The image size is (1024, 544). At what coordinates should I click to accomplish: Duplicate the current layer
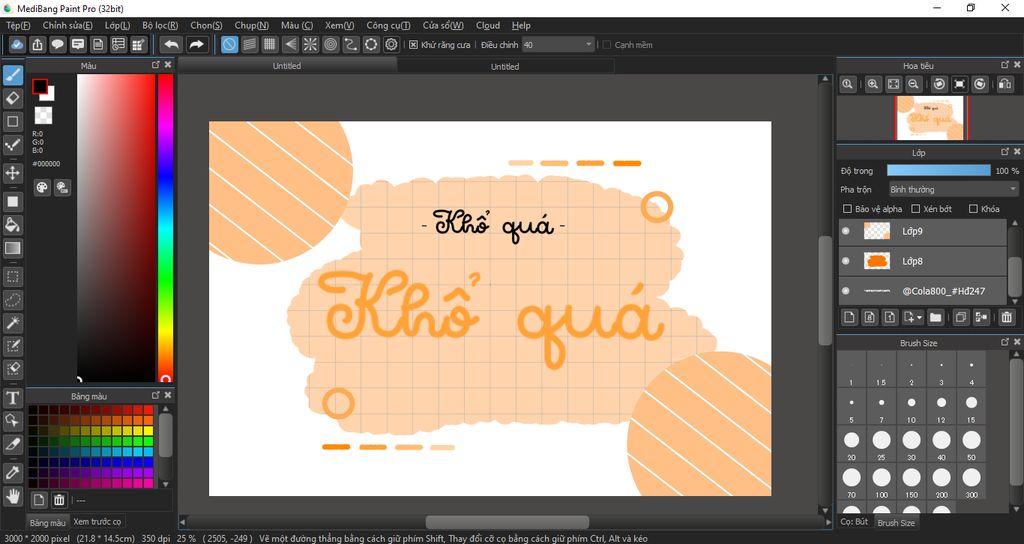coord(961,317)
